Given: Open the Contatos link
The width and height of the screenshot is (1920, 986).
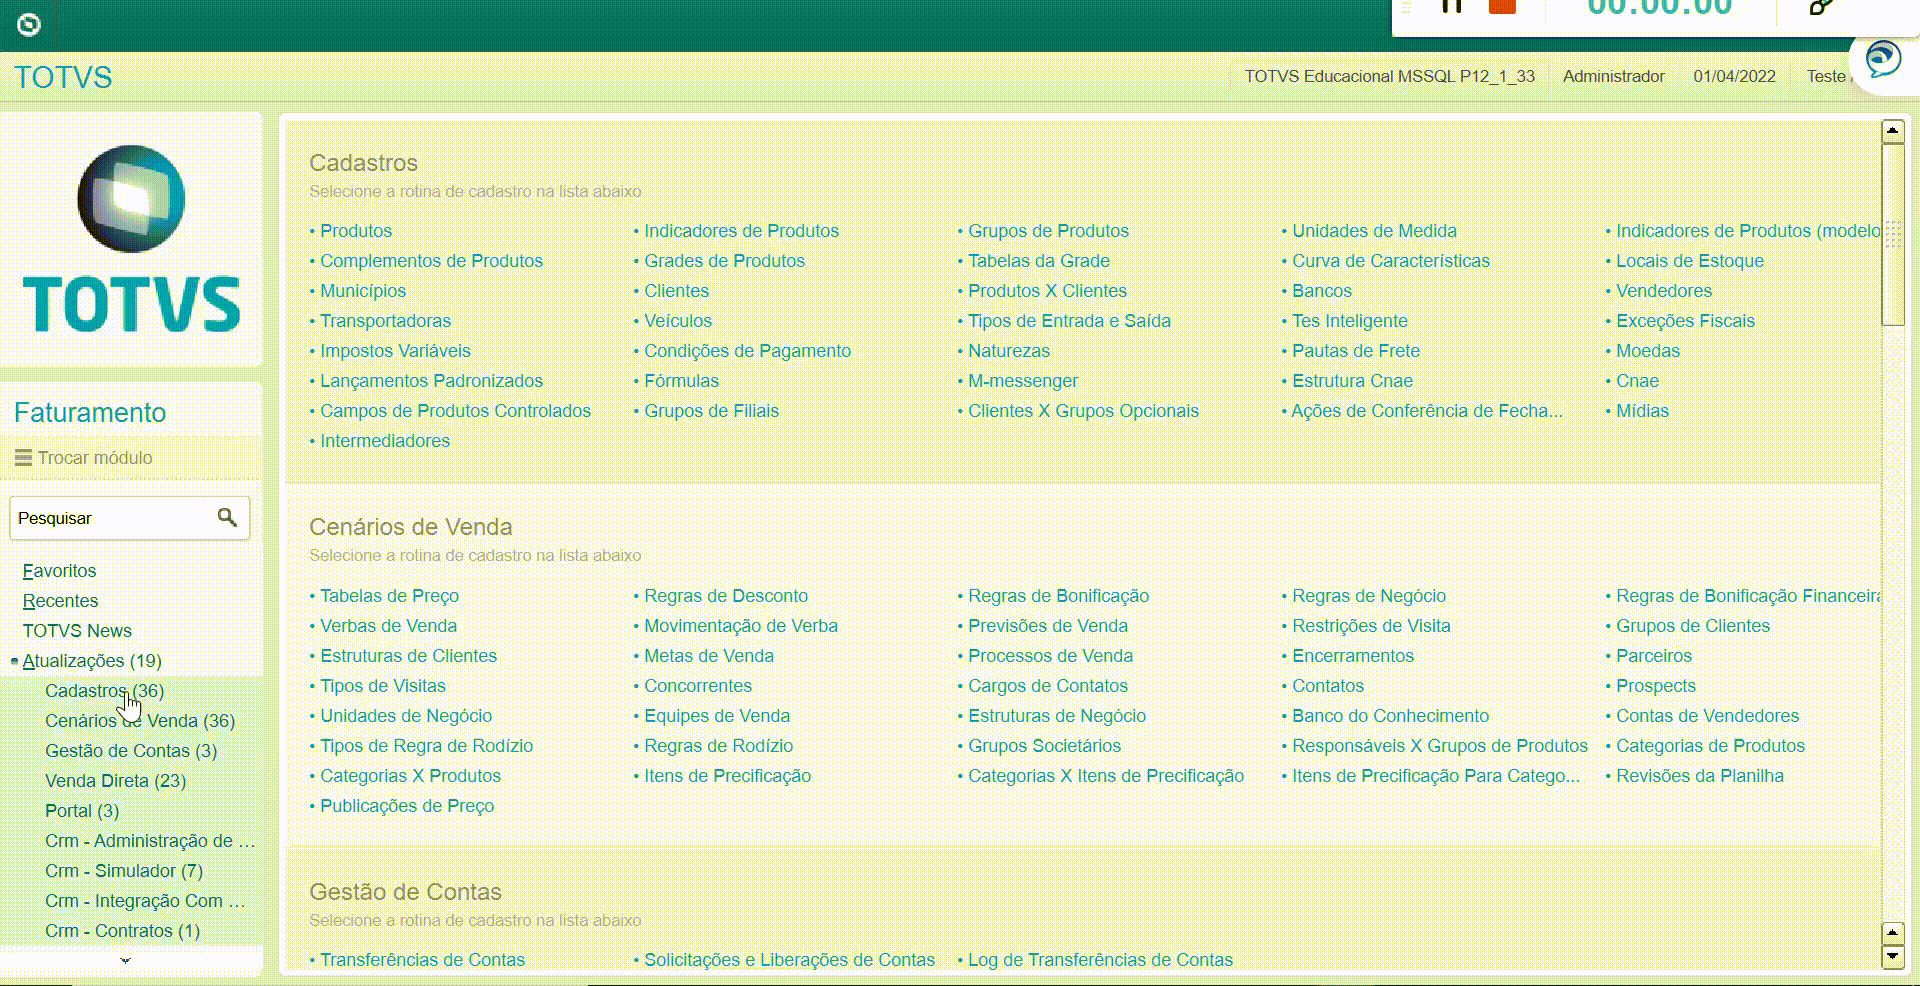Looking at the screenshot, I should tap(1328, 686).
